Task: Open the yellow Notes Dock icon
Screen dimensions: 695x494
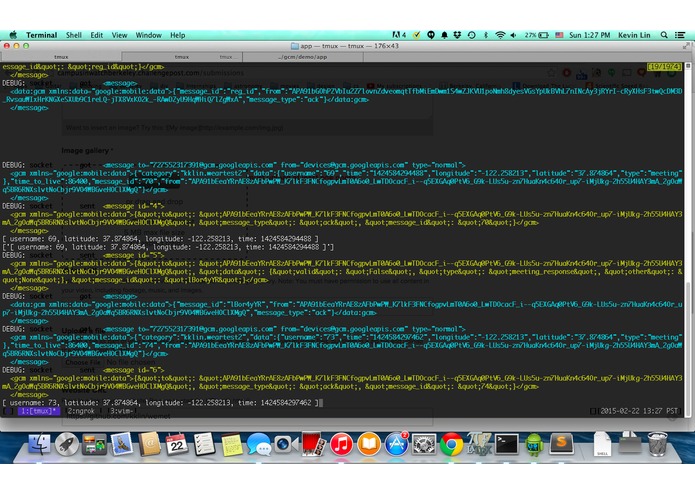Action: [x=231, y=444]
